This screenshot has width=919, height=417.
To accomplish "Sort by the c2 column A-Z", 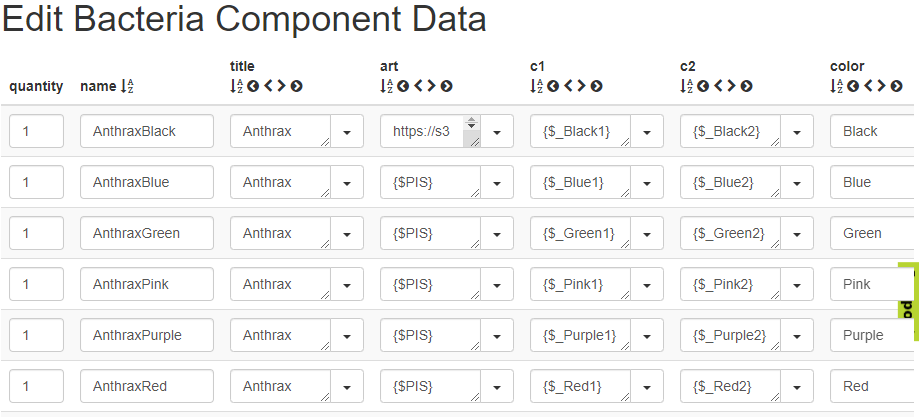I will tap(686, 86).
